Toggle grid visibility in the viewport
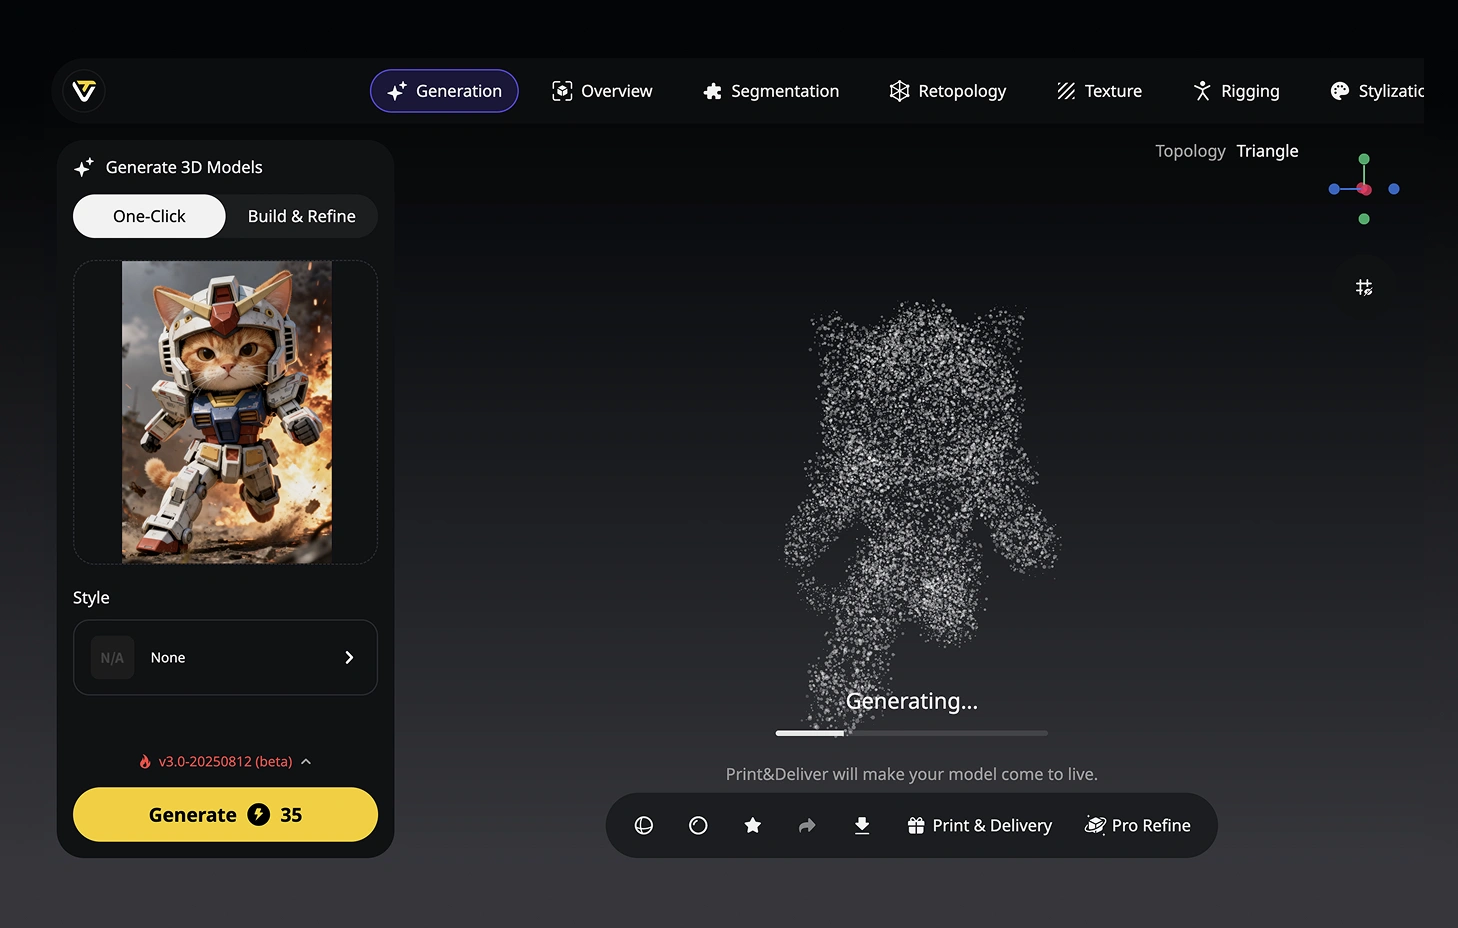Viewport: 1458px width, 928px height. point(1364,288)
